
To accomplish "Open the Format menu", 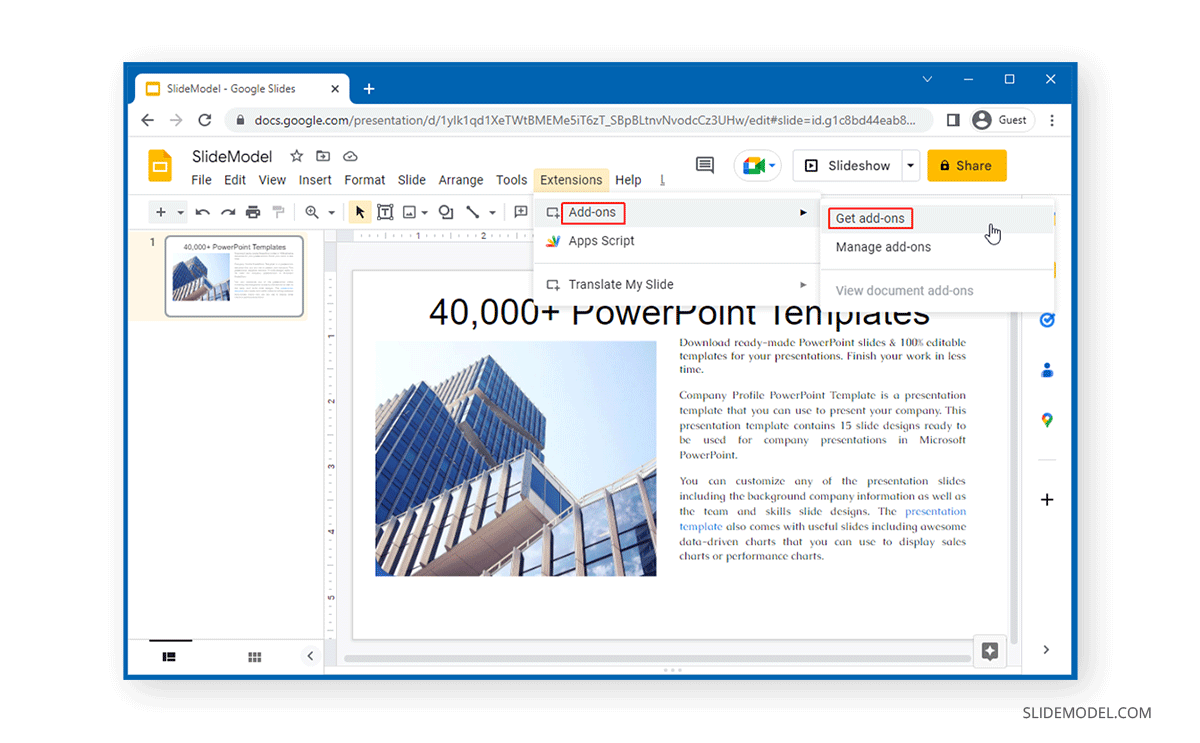I will 365,180.
